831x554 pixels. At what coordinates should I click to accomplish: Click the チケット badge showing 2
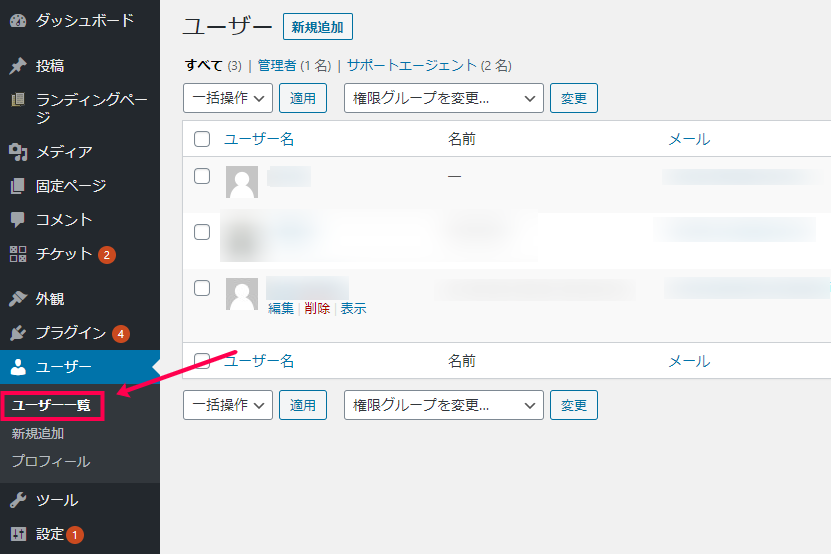[107, 255]
